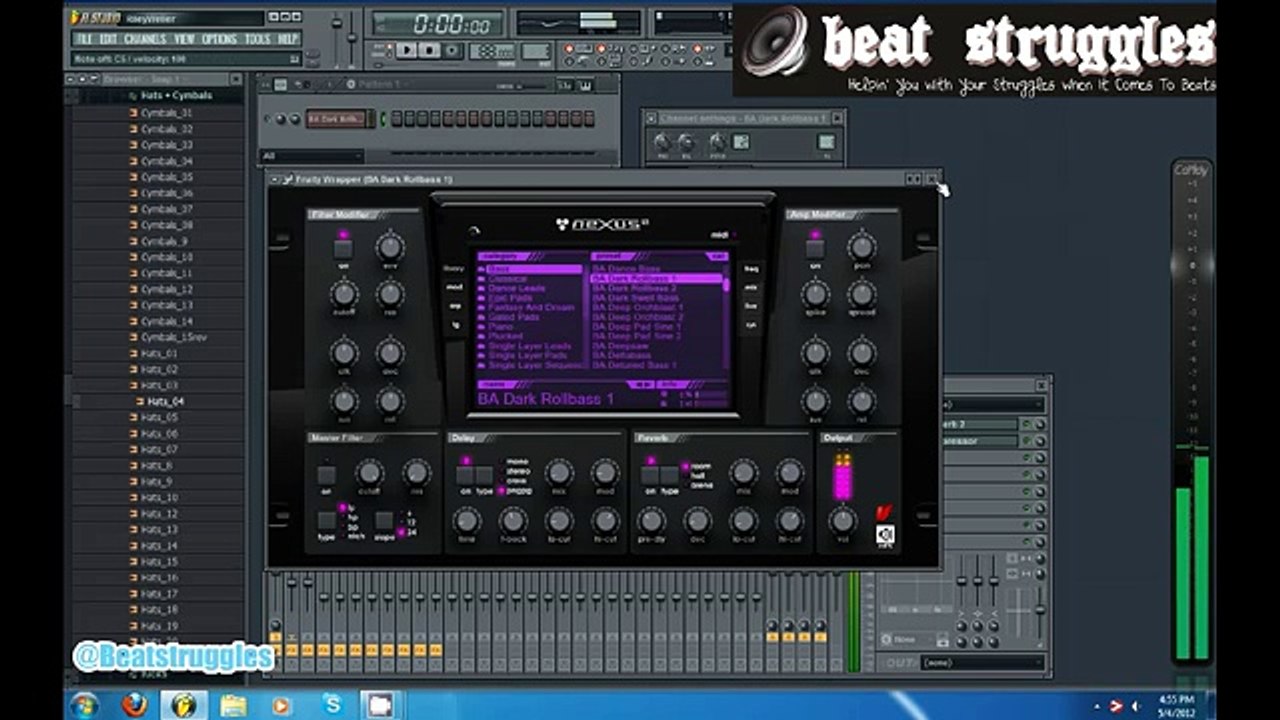Open the VIEW menu
Viewport: 1280px width, 720px height.
click(185, 39)
